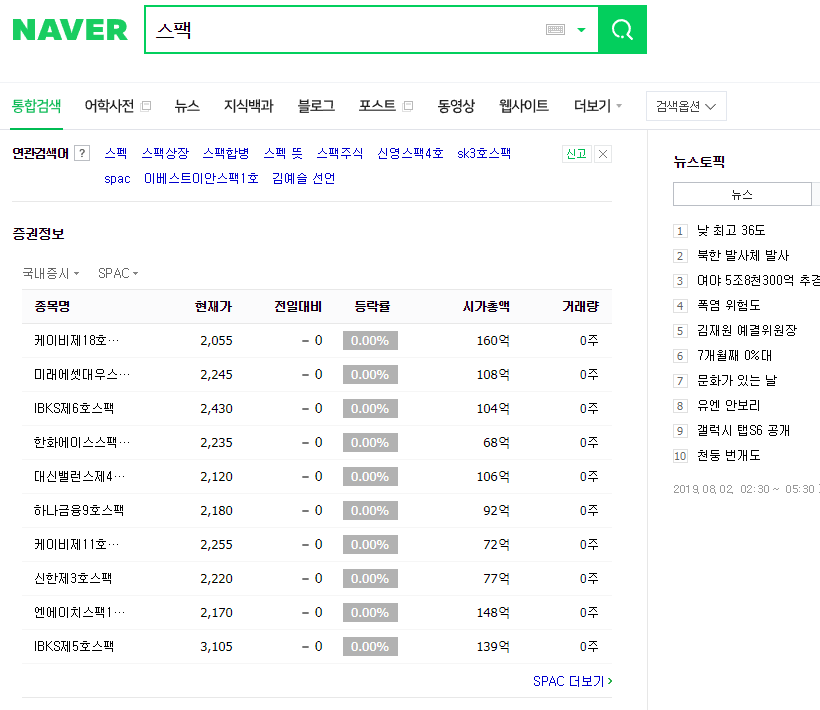Image resolution: width=820 pixels, height=710 pixels.
Task: Click the green search magnifier button
Action: coord(622,30)
